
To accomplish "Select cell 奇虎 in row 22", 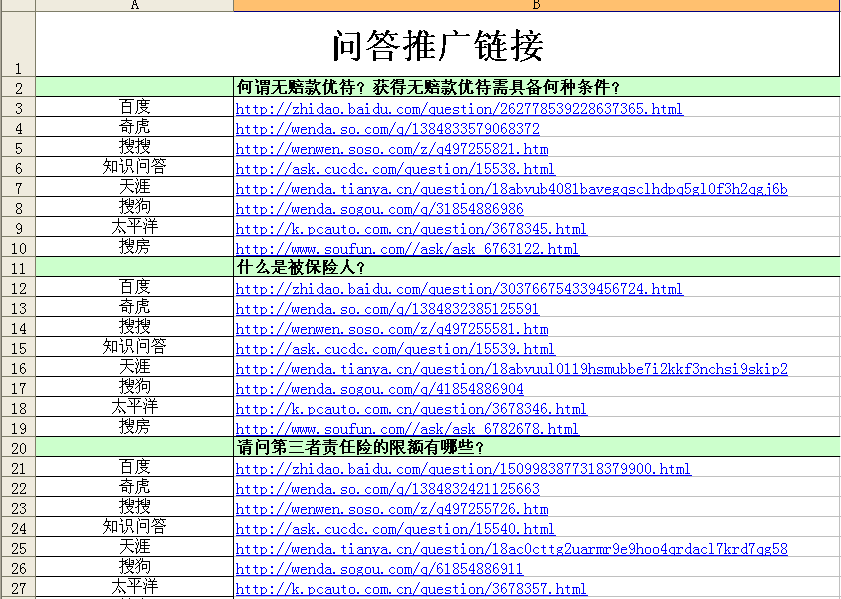I will click(x=135, y=487).
